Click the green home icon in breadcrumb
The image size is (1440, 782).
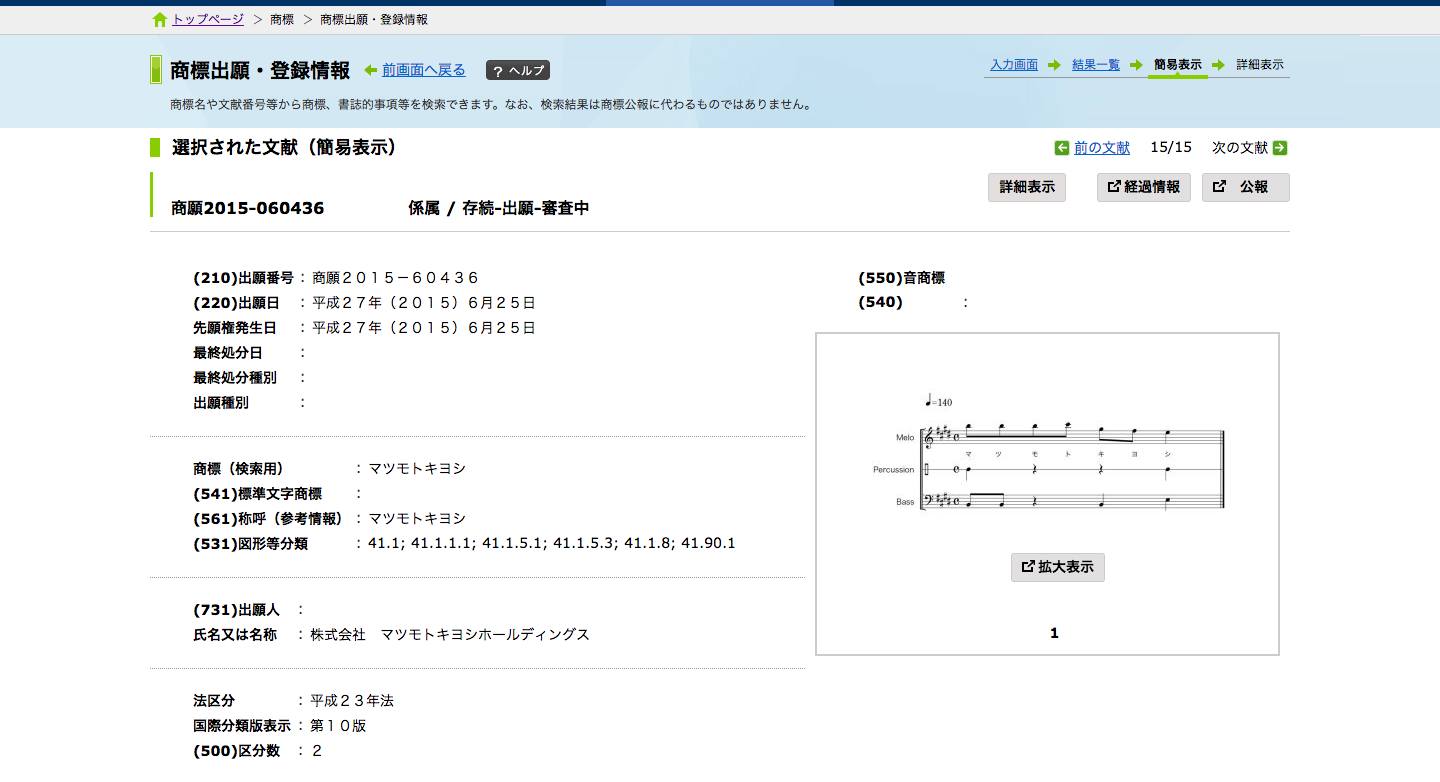pos(159,18)
